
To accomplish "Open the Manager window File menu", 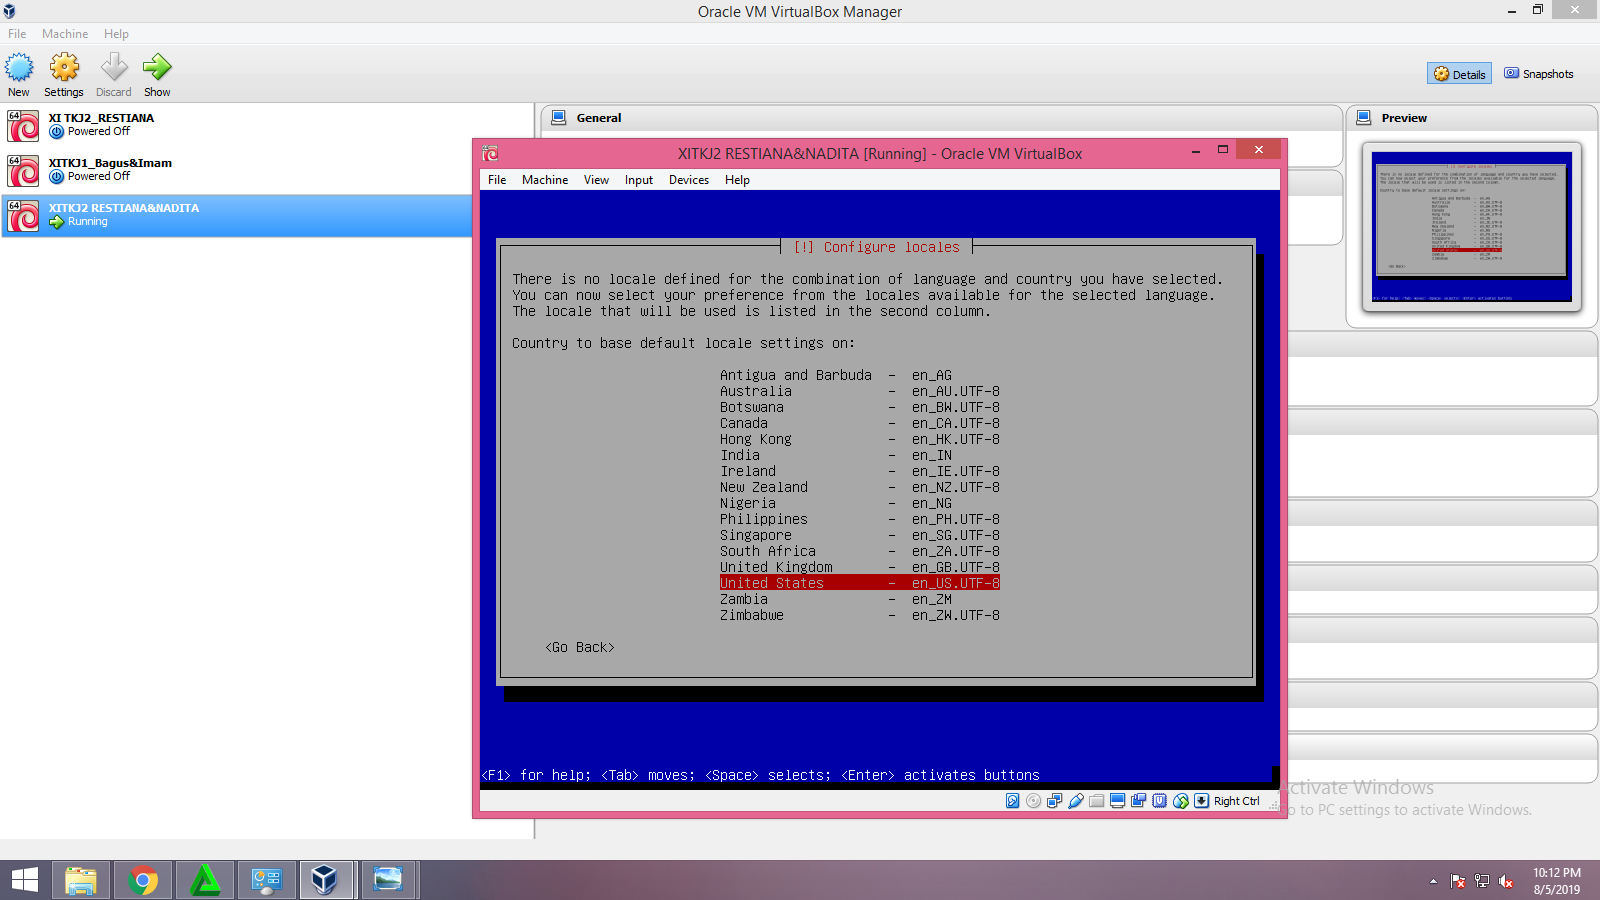I will tap(17, 34).
